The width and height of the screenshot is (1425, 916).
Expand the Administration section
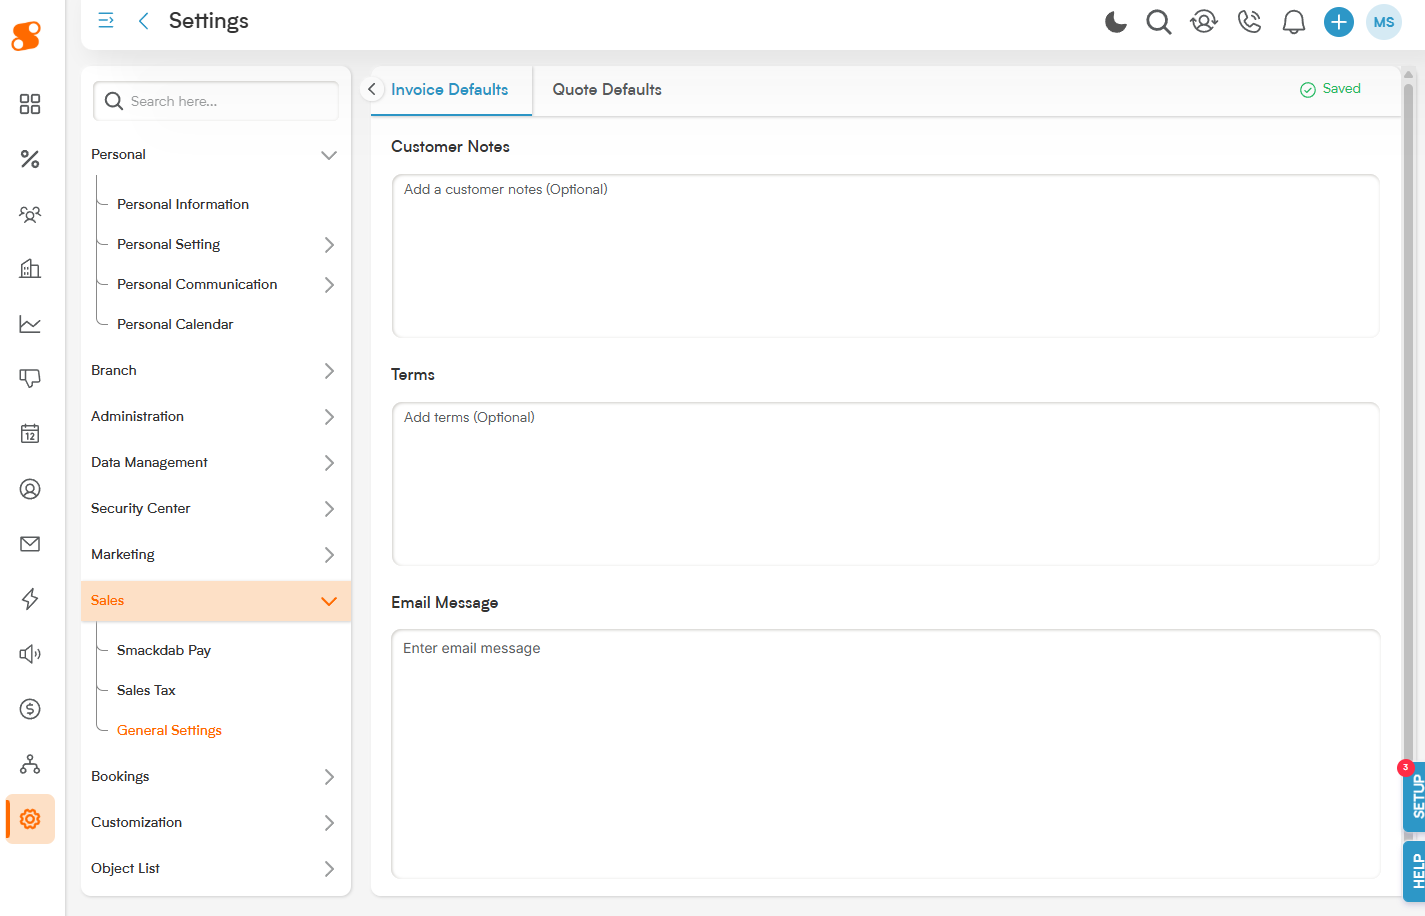pos(329,417)
